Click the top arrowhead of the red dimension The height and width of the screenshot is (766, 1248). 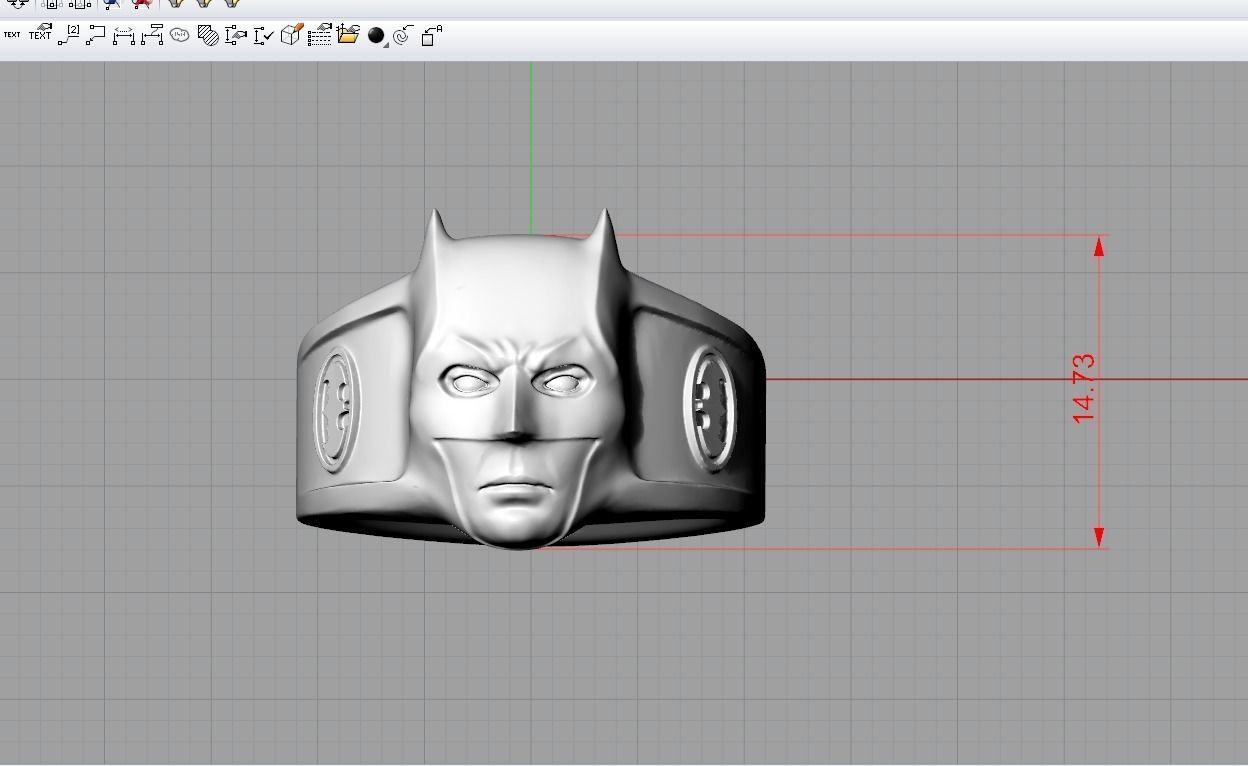[1099, 247]
